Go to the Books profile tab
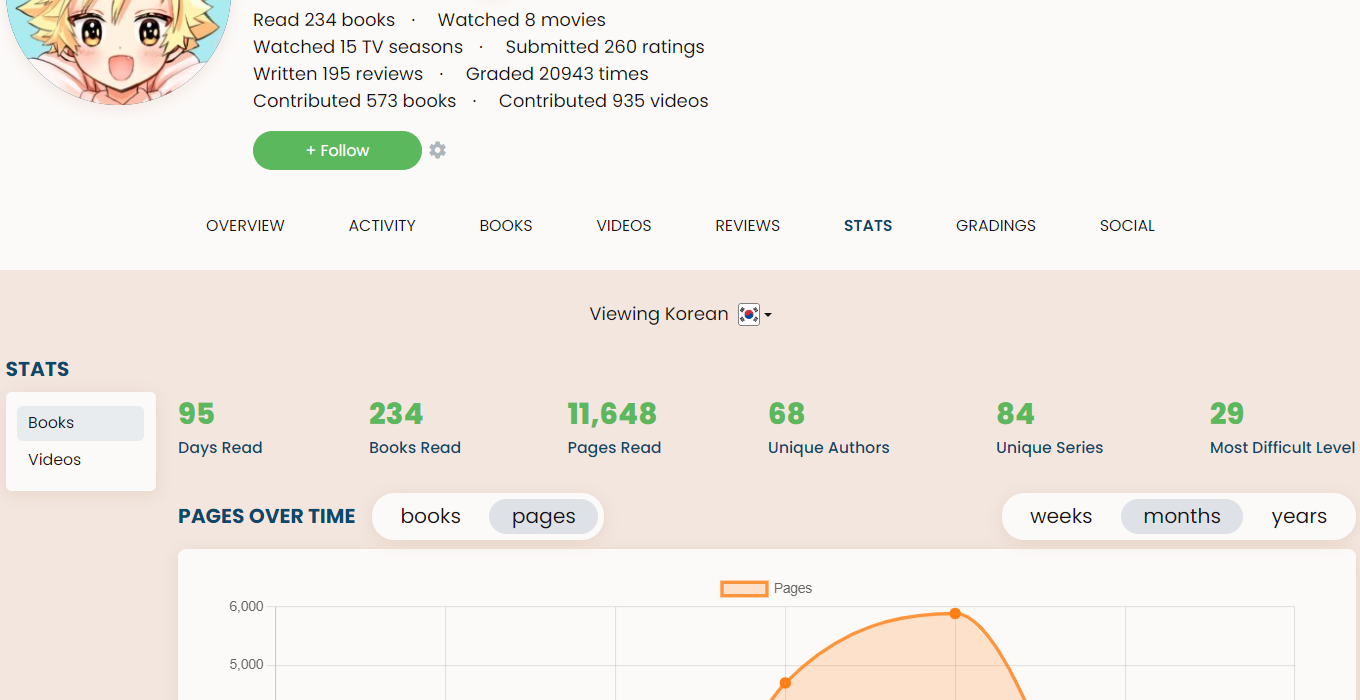The image size is (1360, 700). 506,226
